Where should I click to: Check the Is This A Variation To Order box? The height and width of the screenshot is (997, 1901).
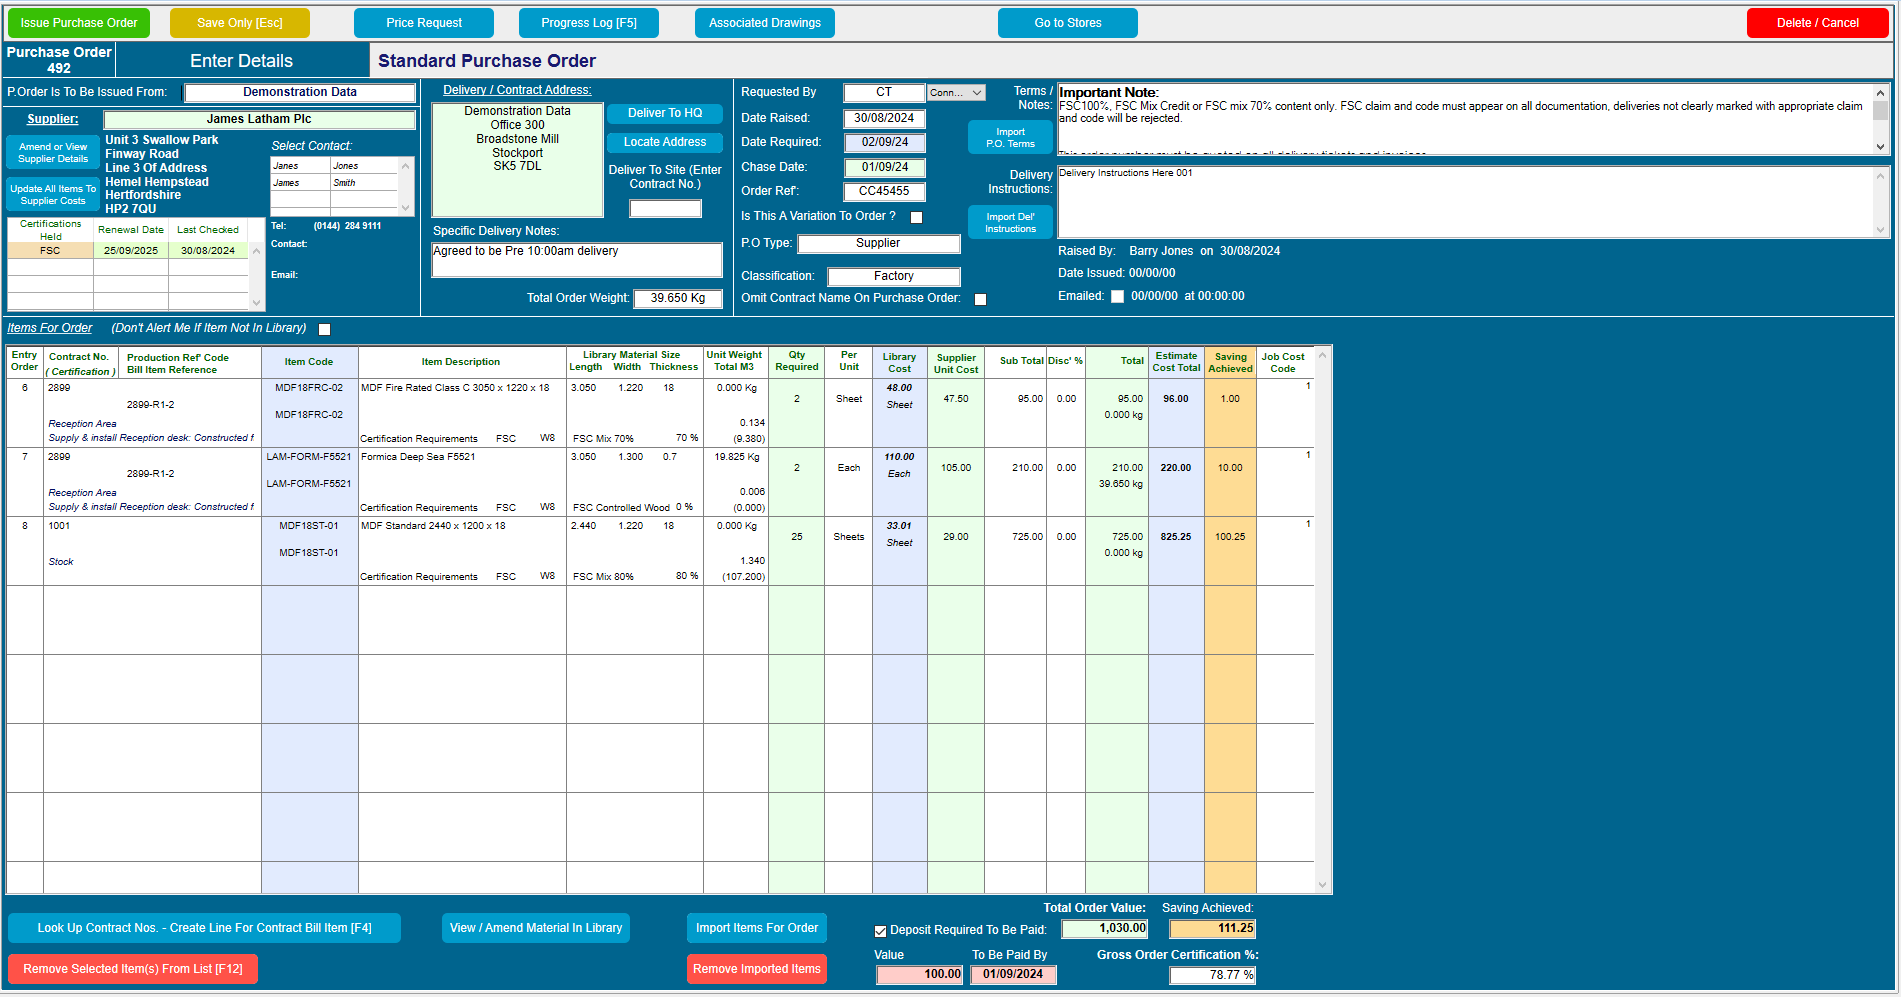916,216
